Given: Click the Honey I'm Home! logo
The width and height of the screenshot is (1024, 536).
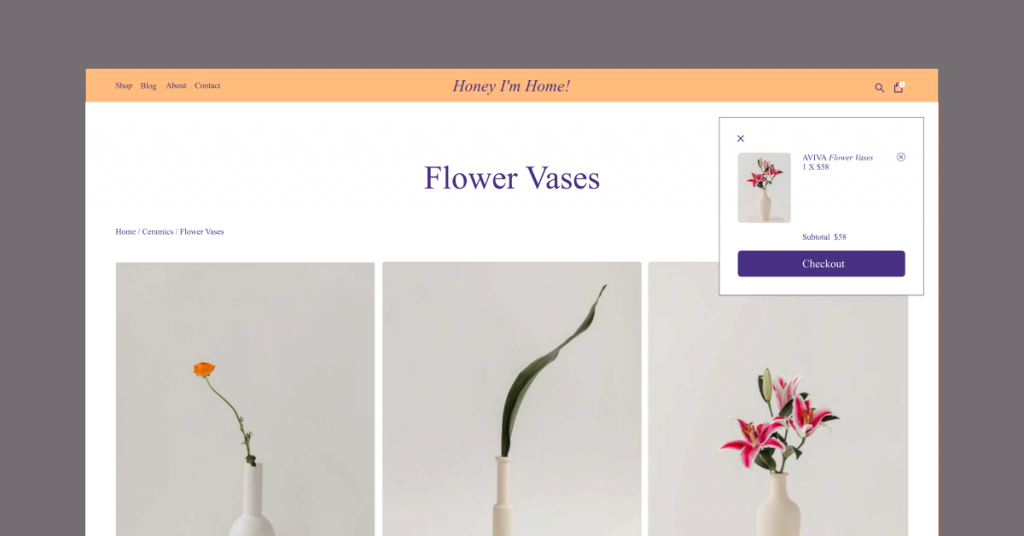Looking at the screenshot, I should coord(511,86).
